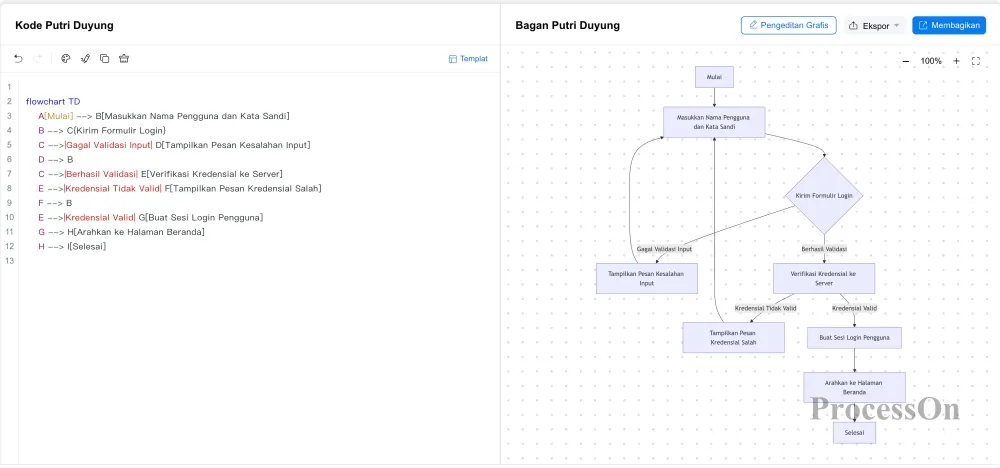
Task: Place cursor on 'flowchart TD' code line
Action: [x=53, y=101]
